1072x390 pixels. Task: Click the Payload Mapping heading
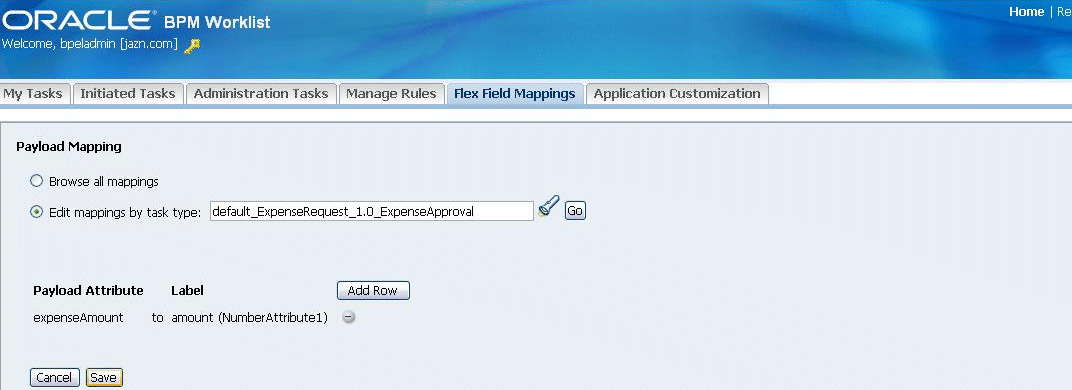68,146
